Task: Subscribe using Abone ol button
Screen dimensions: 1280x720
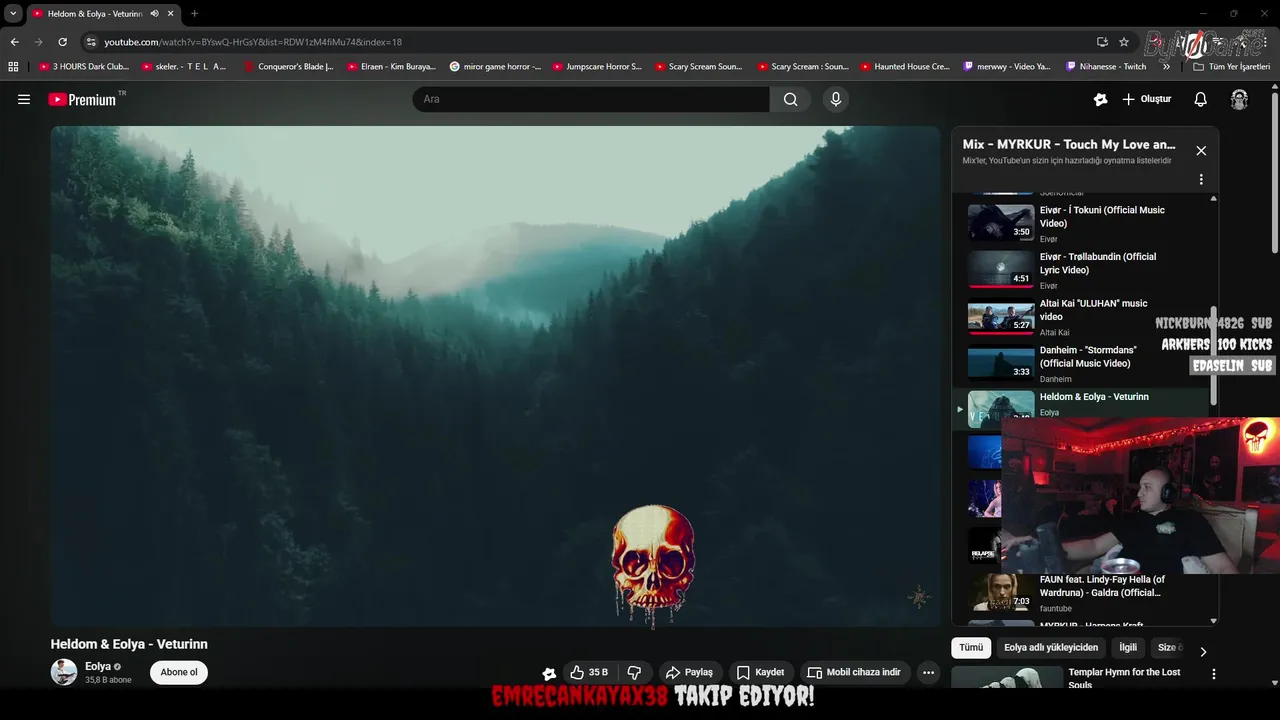Action: point(179,672)
